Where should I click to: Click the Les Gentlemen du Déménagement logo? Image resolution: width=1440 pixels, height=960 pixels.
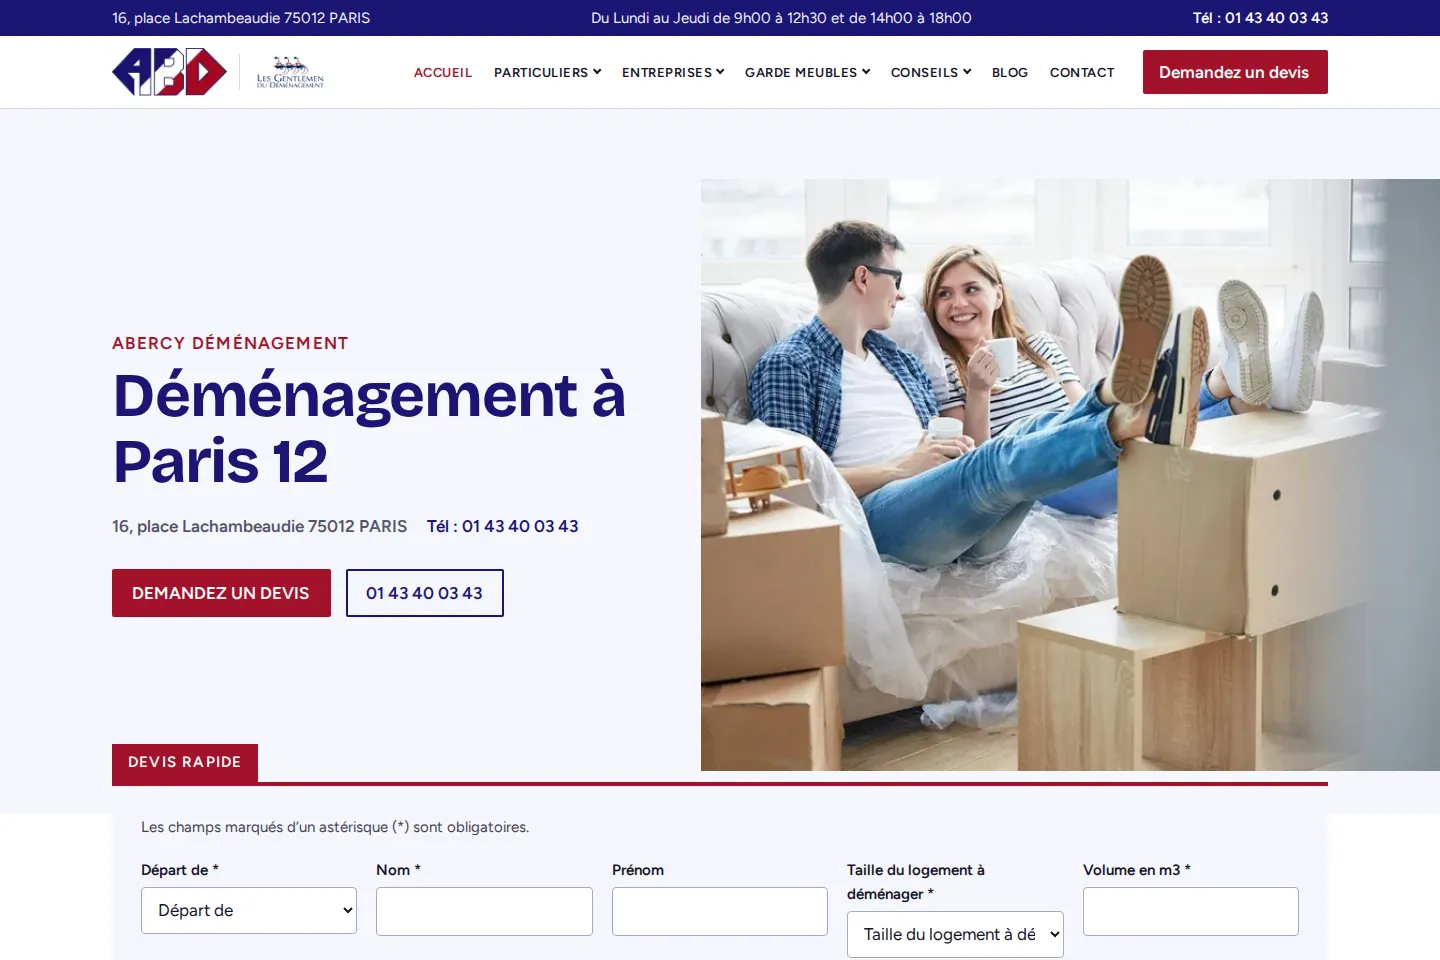(290, 72)
